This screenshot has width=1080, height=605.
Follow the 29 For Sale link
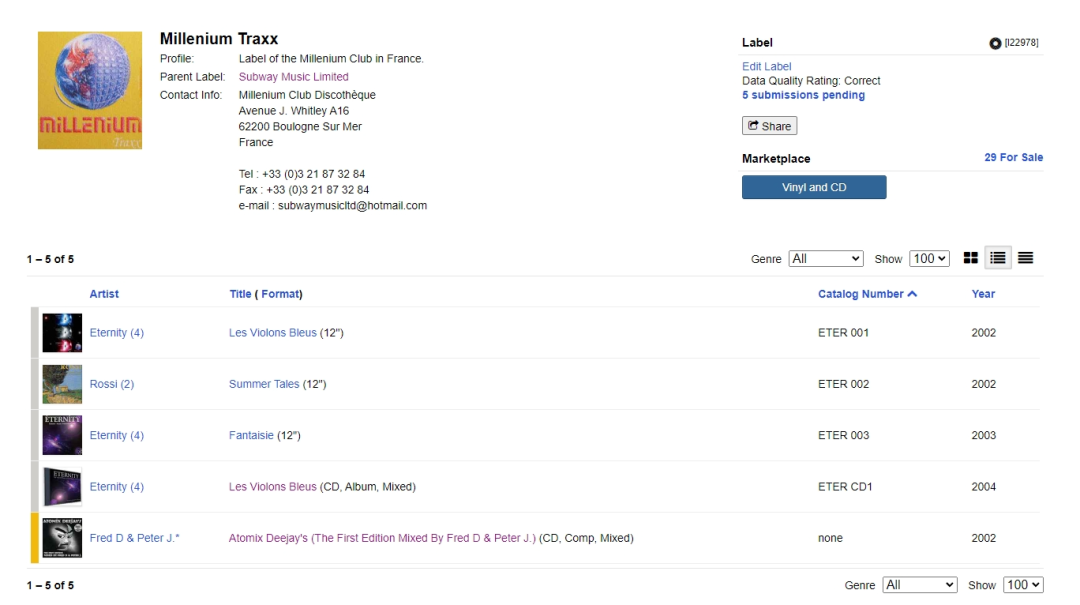coord(1013,158)
